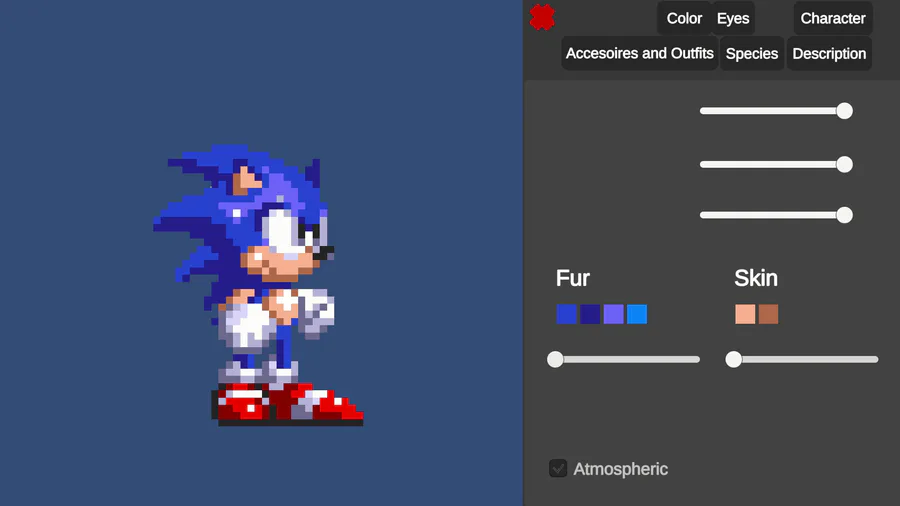The image size is (900, 506).
Task: Click the third color slider handle
Action: pyautogui.click(x=844, y=215)
